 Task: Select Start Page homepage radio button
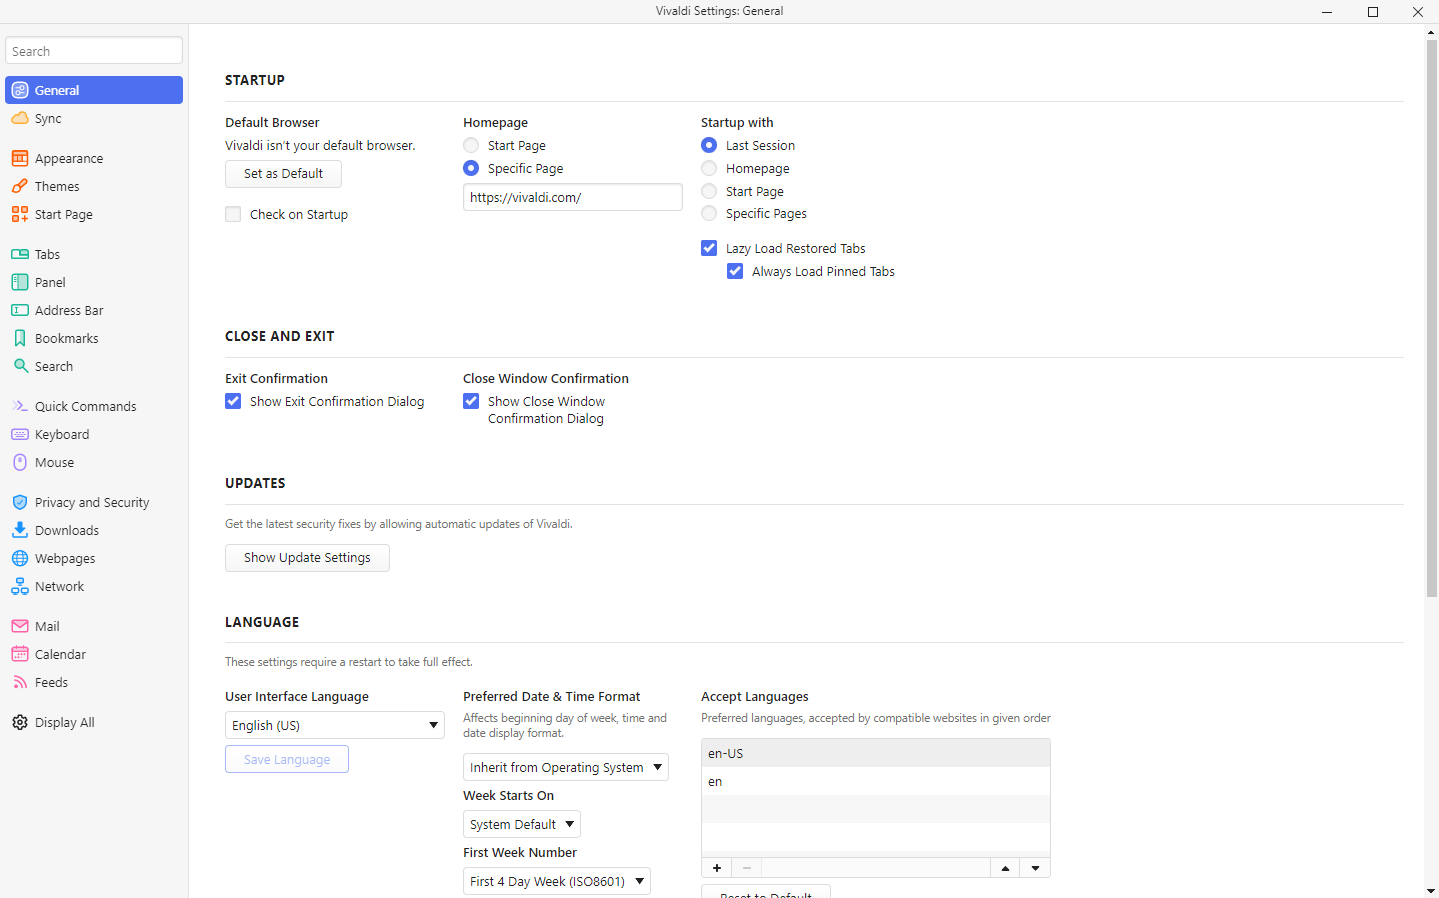471,145
